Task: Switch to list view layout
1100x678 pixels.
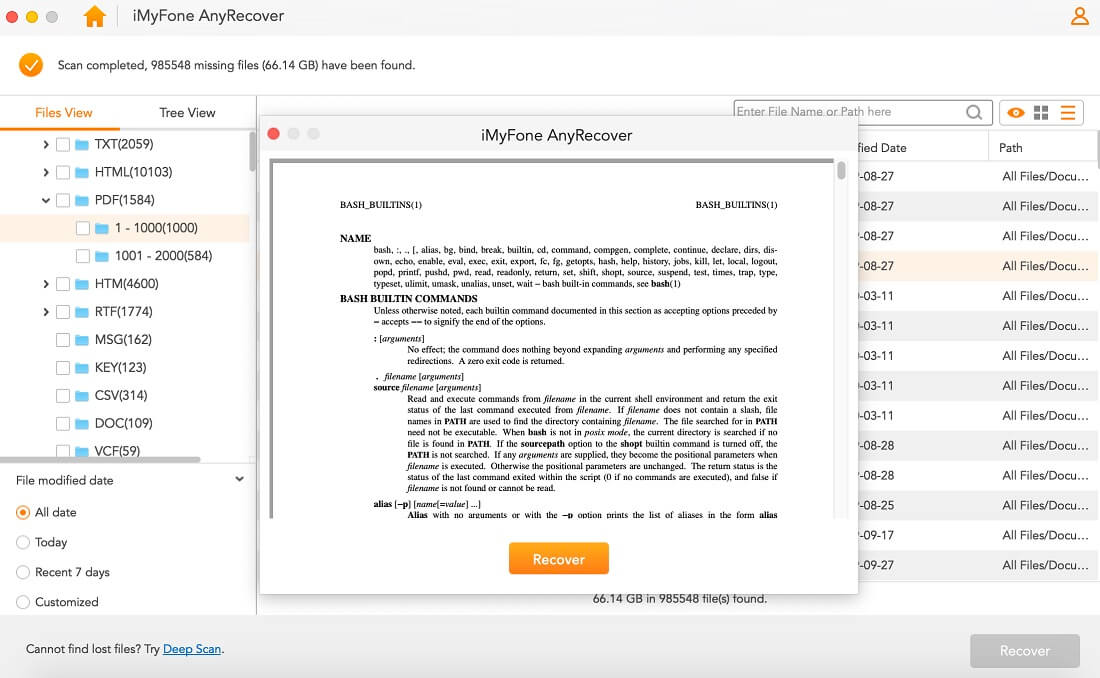Action: (1068, 112)
